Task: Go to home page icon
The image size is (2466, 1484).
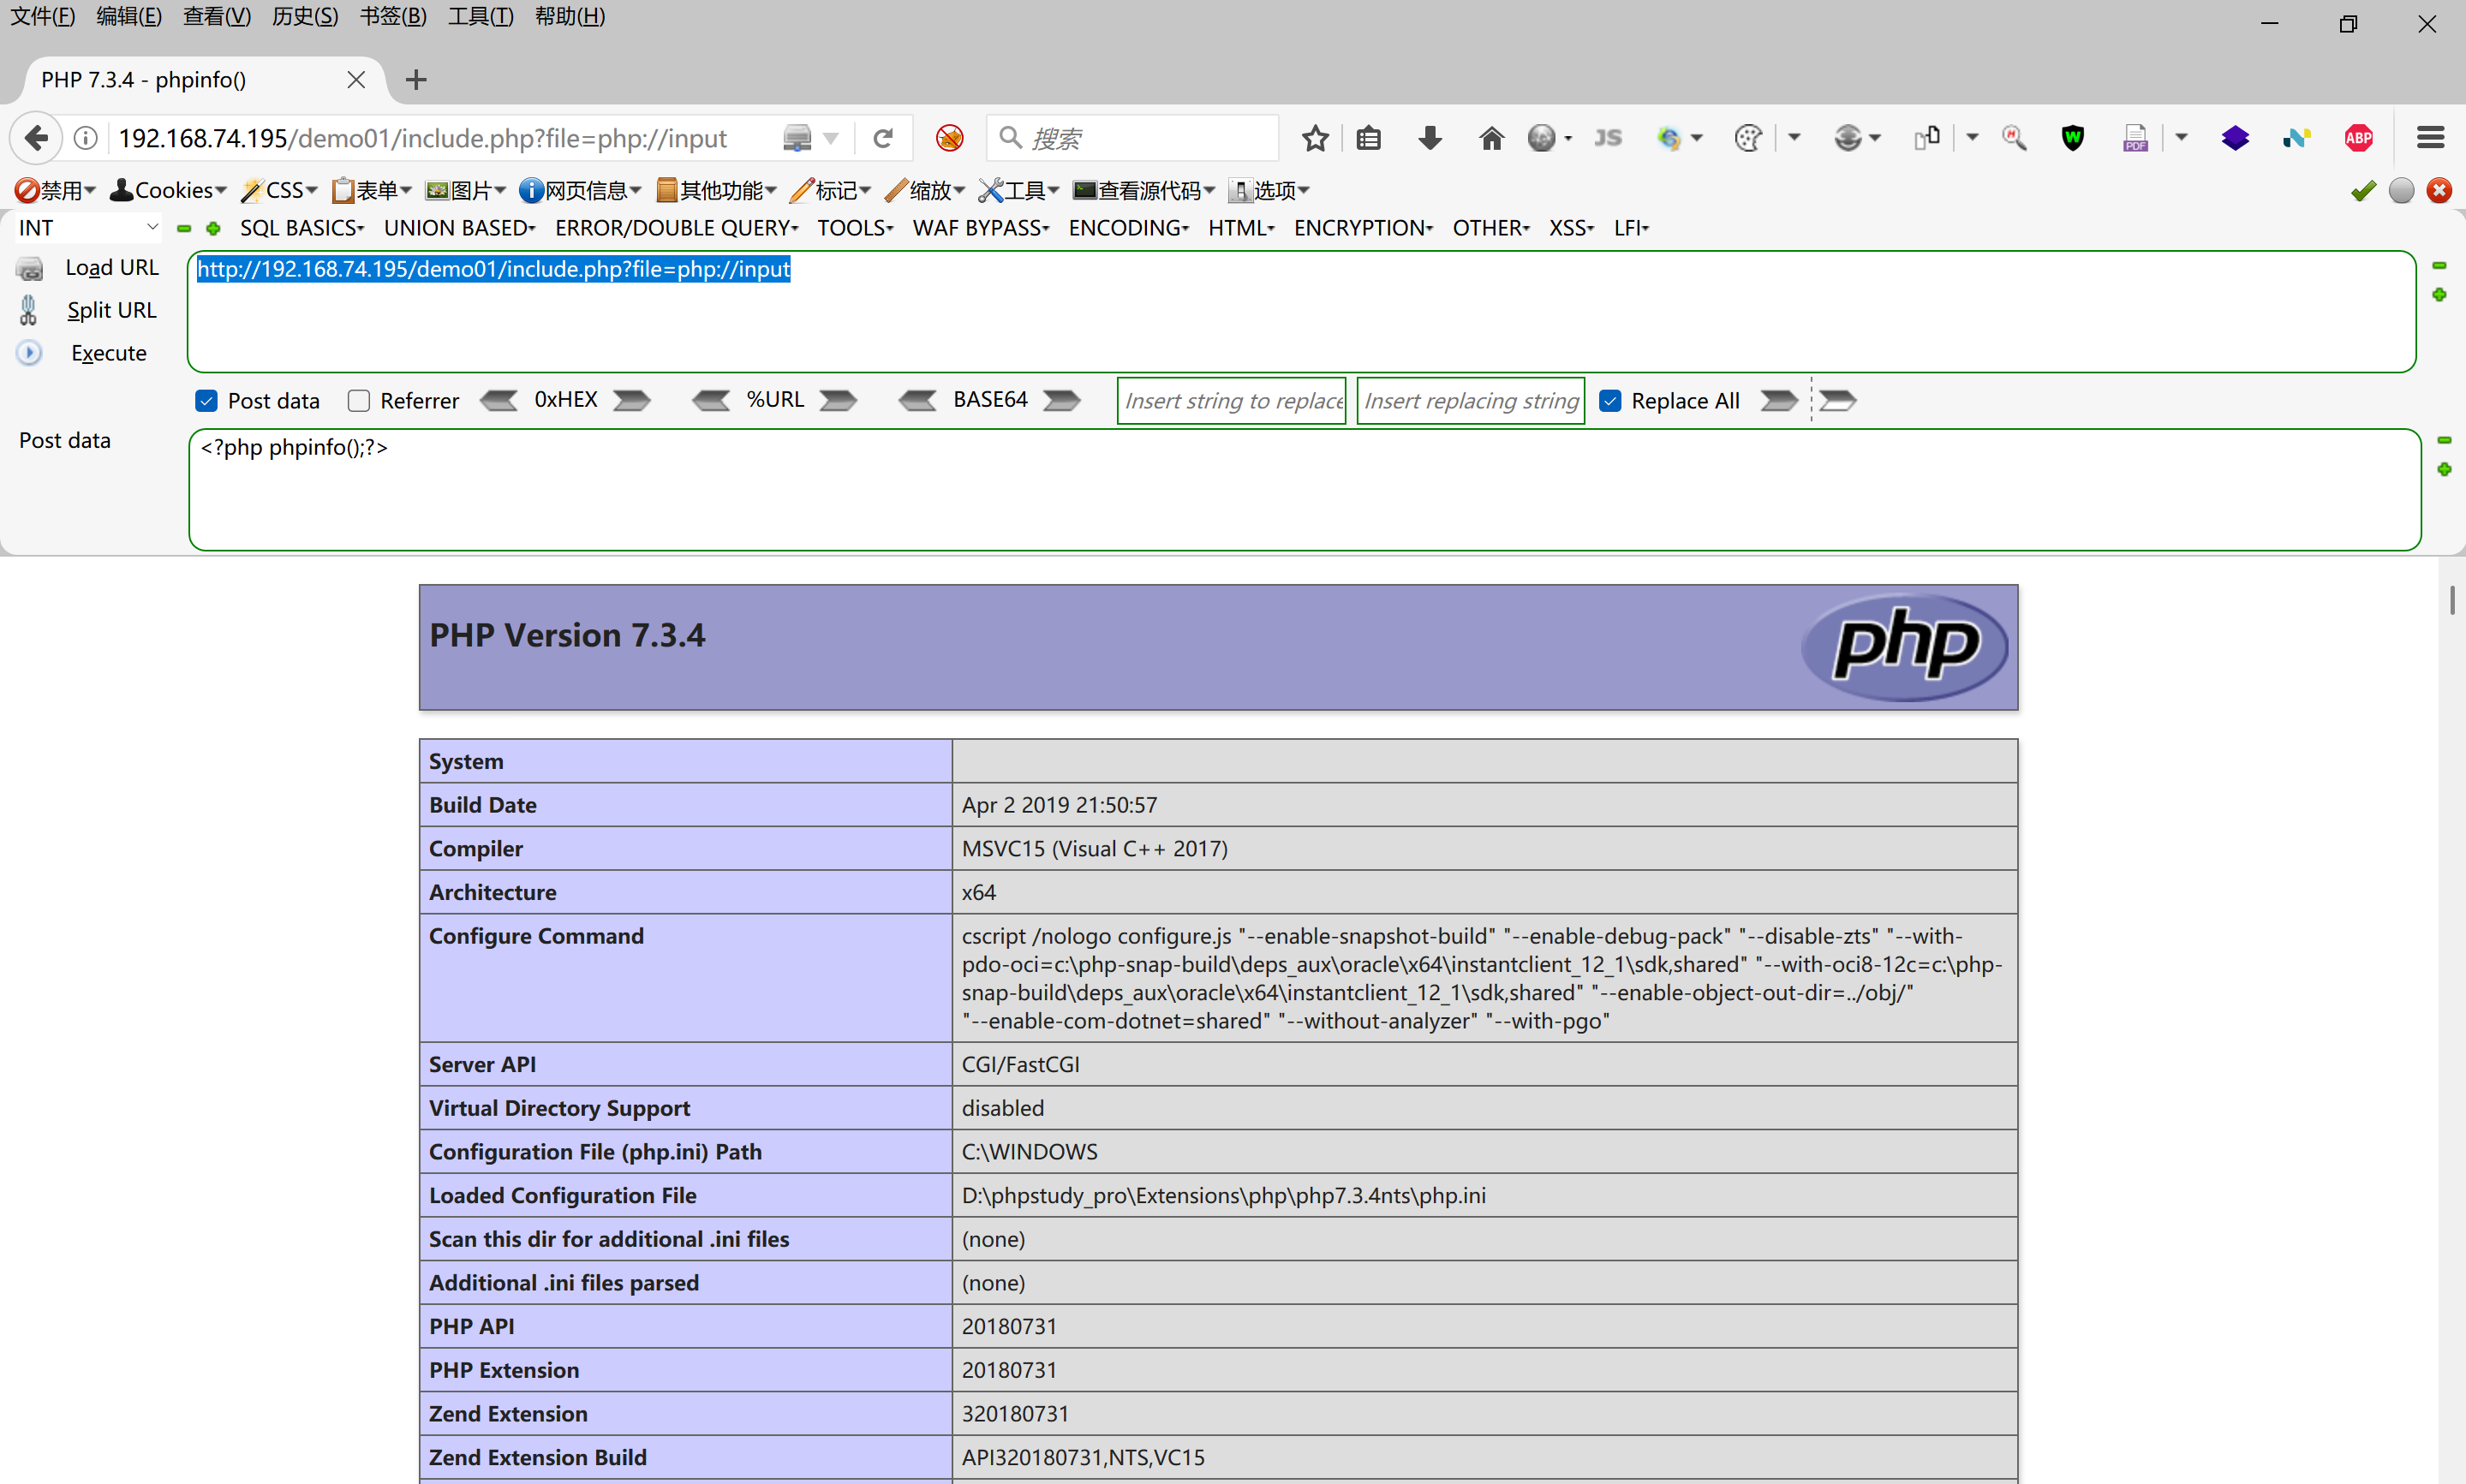Action: 1491,138
